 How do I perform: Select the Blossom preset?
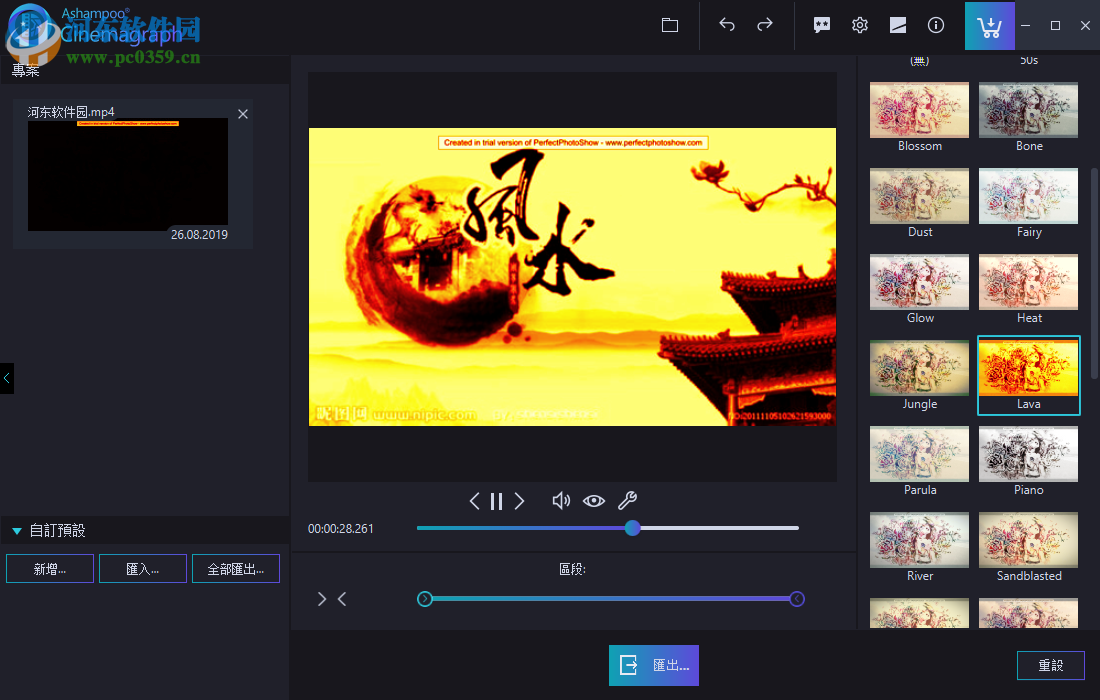point(919,110)
